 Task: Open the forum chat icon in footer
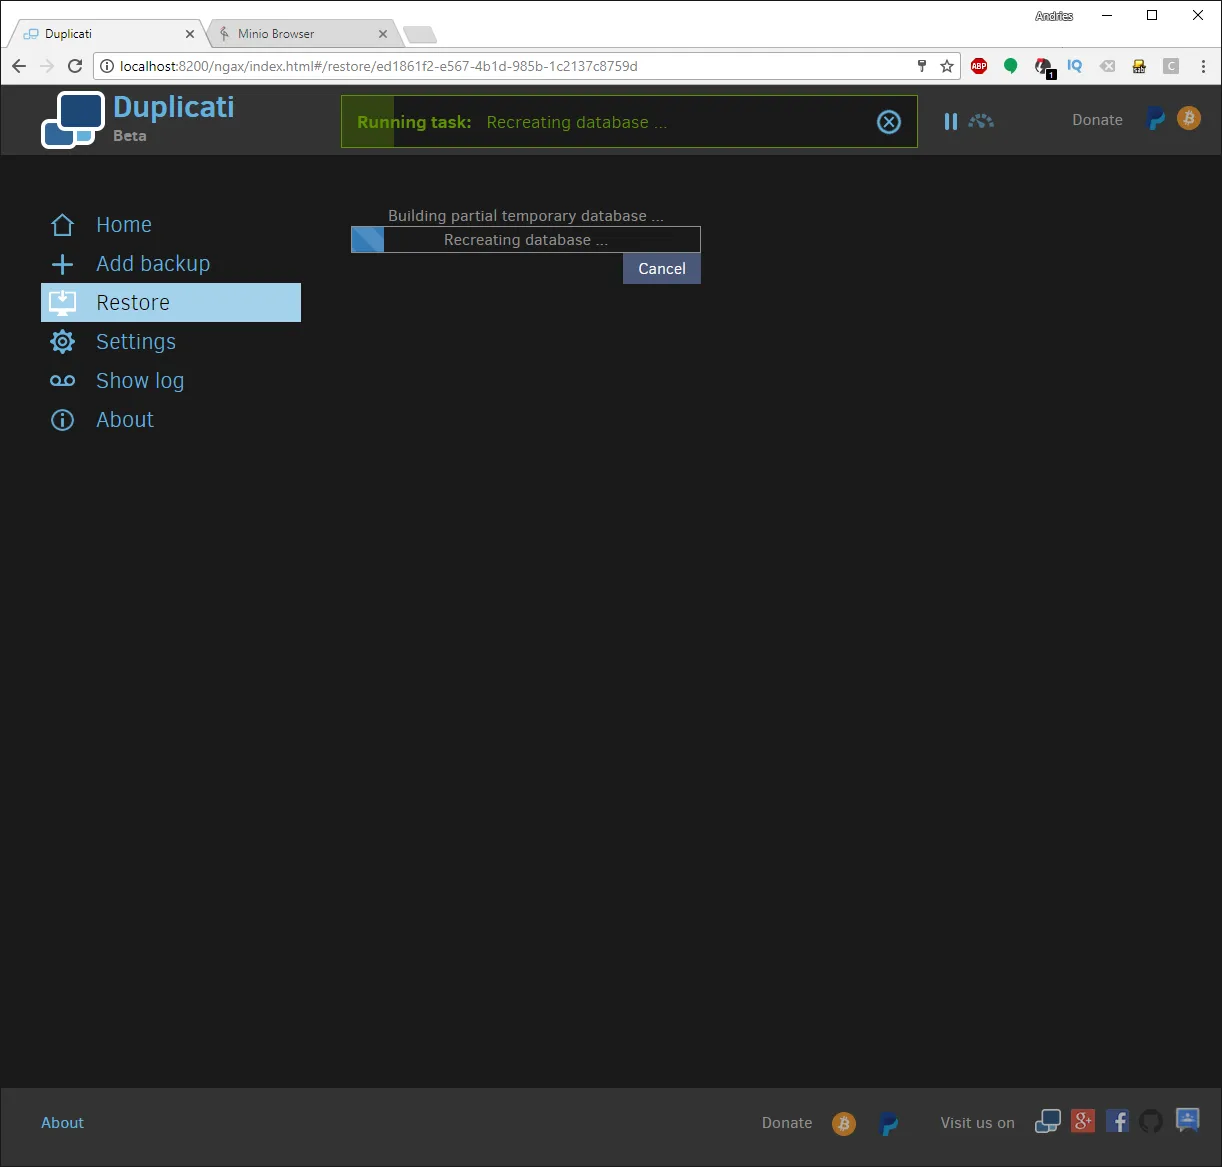click(1188, 1120)
